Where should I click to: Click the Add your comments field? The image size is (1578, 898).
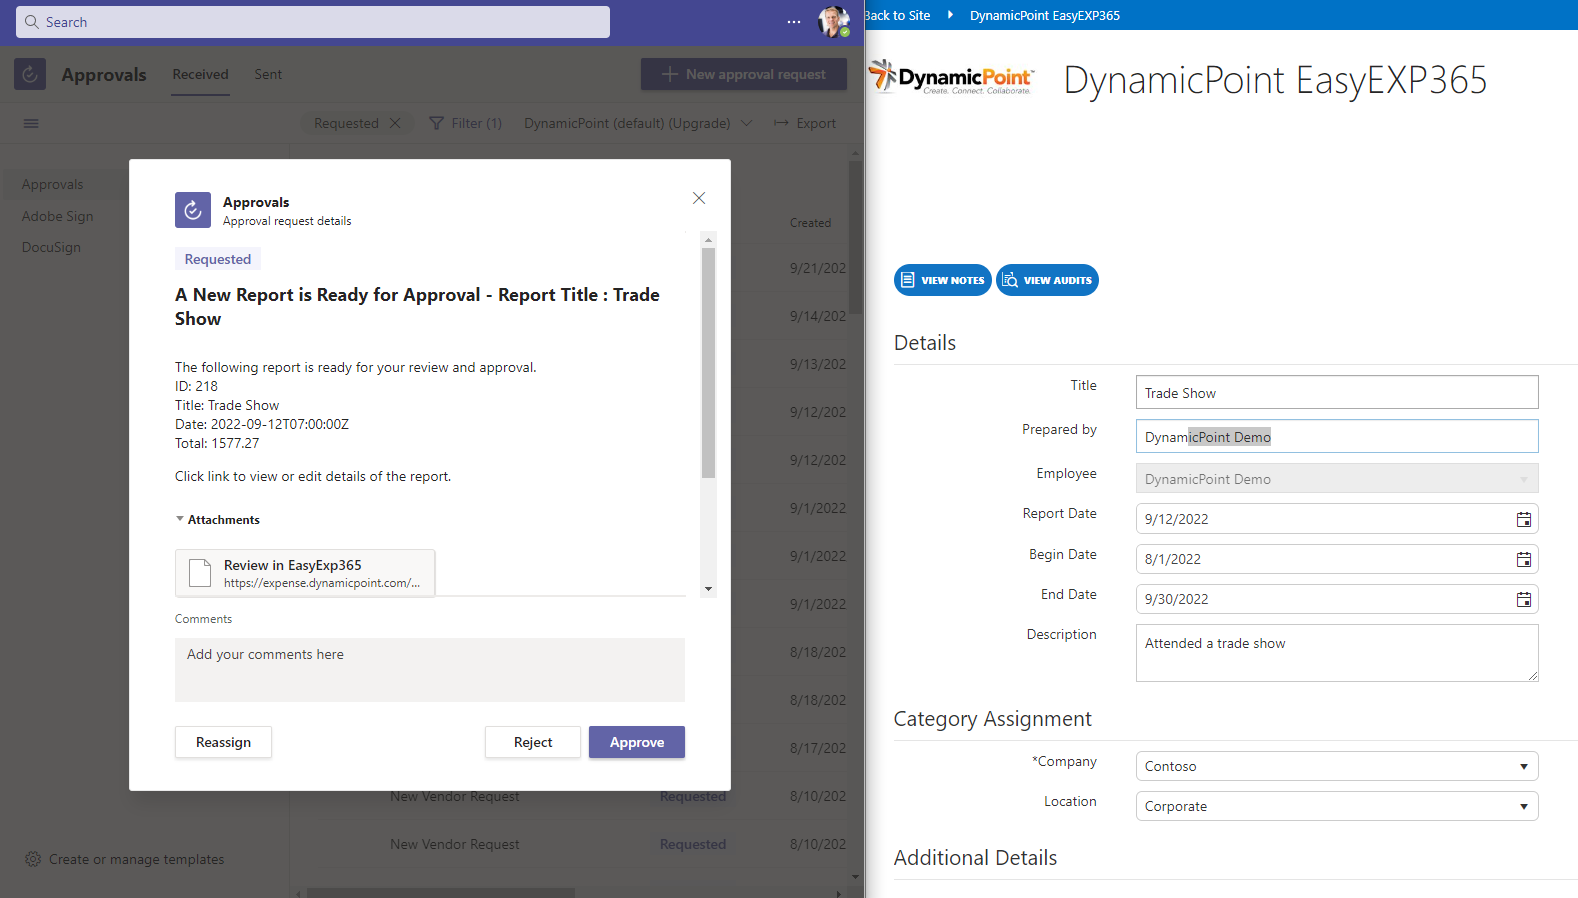pyautogui.click(x=430, y=670)
